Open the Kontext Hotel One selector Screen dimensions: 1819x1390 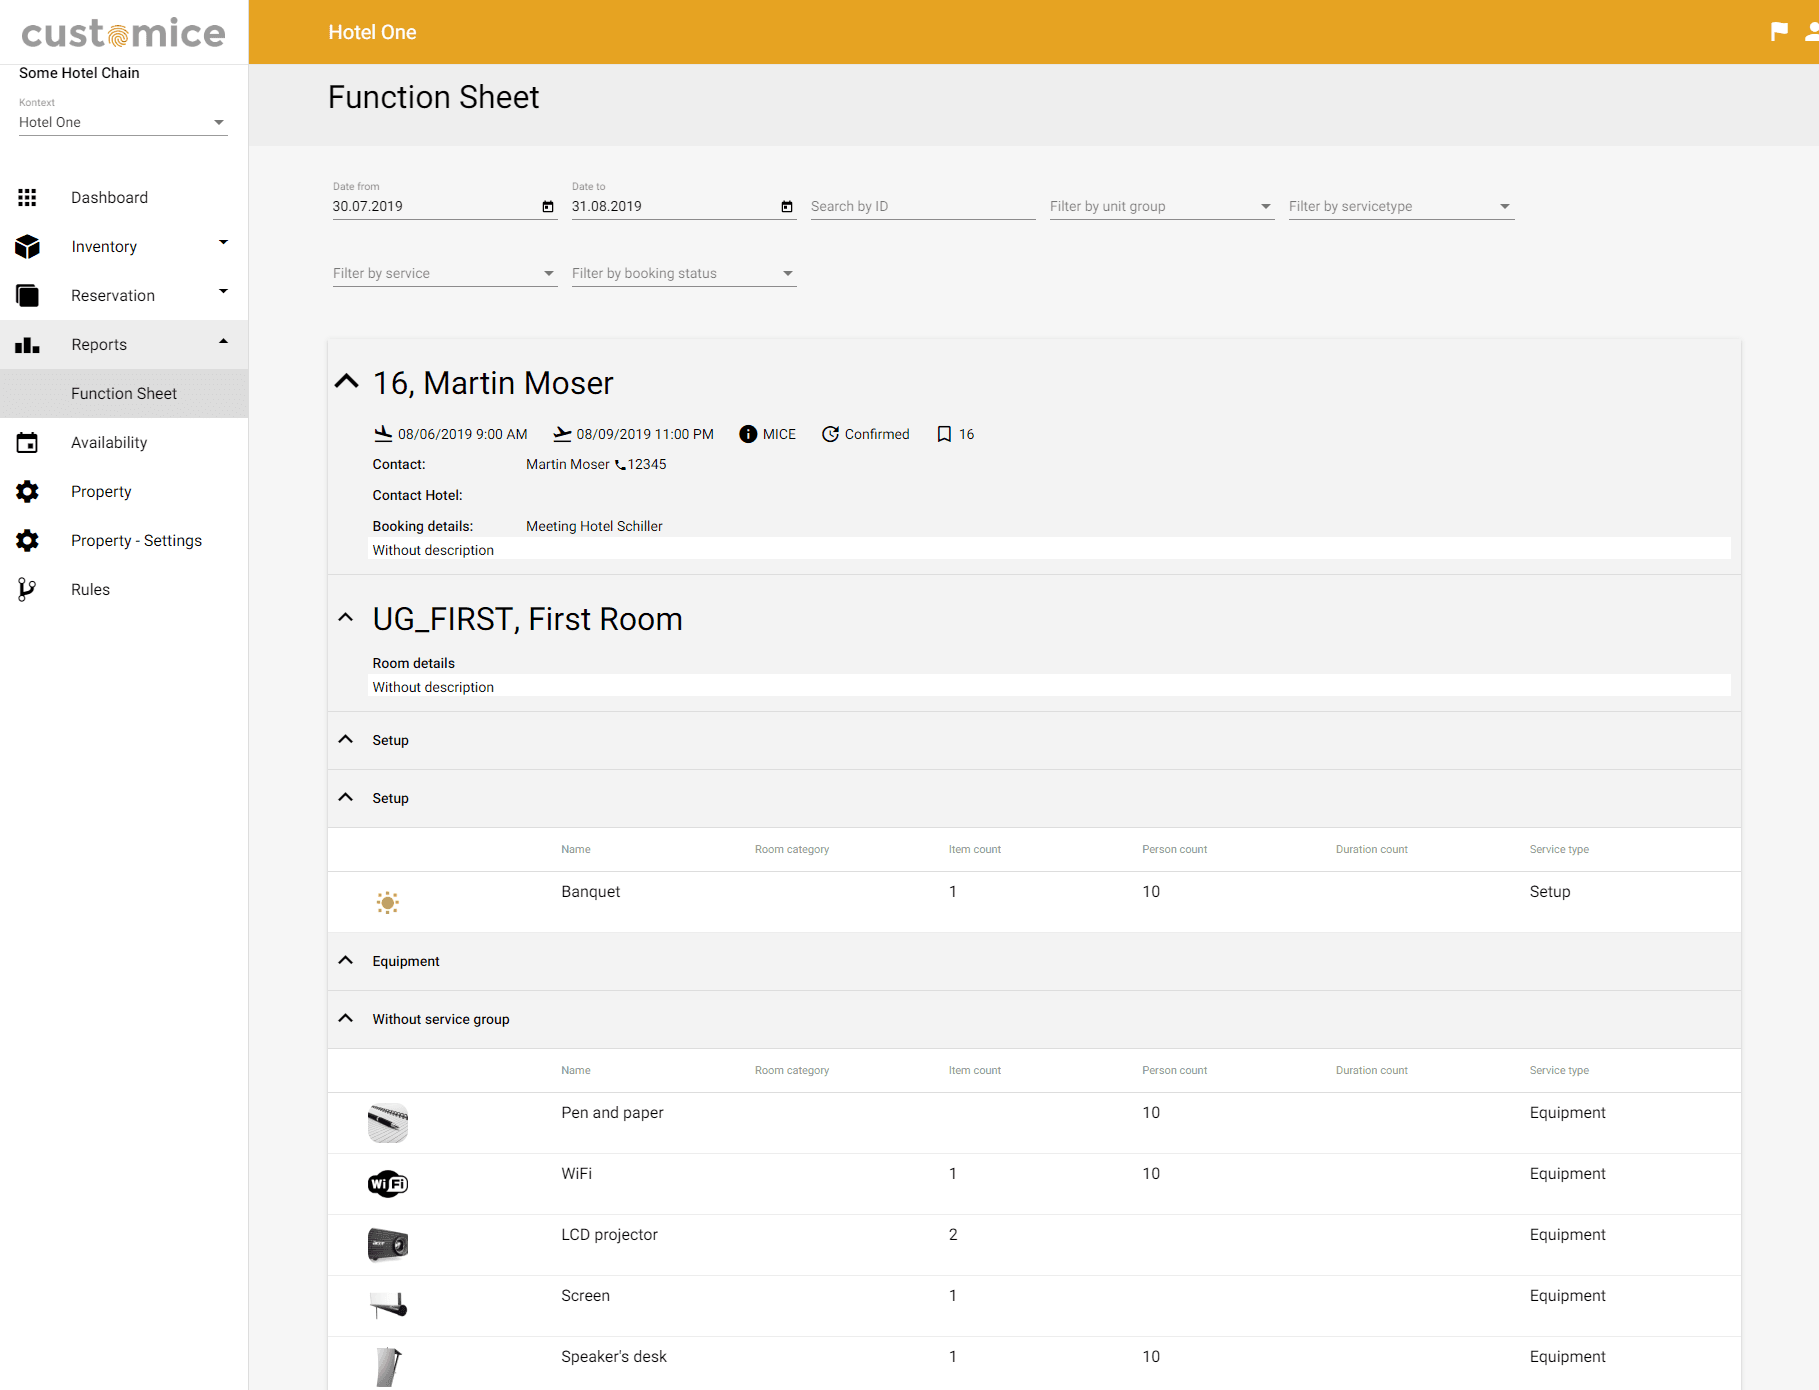pyautogui.click(x=122, y=123)
